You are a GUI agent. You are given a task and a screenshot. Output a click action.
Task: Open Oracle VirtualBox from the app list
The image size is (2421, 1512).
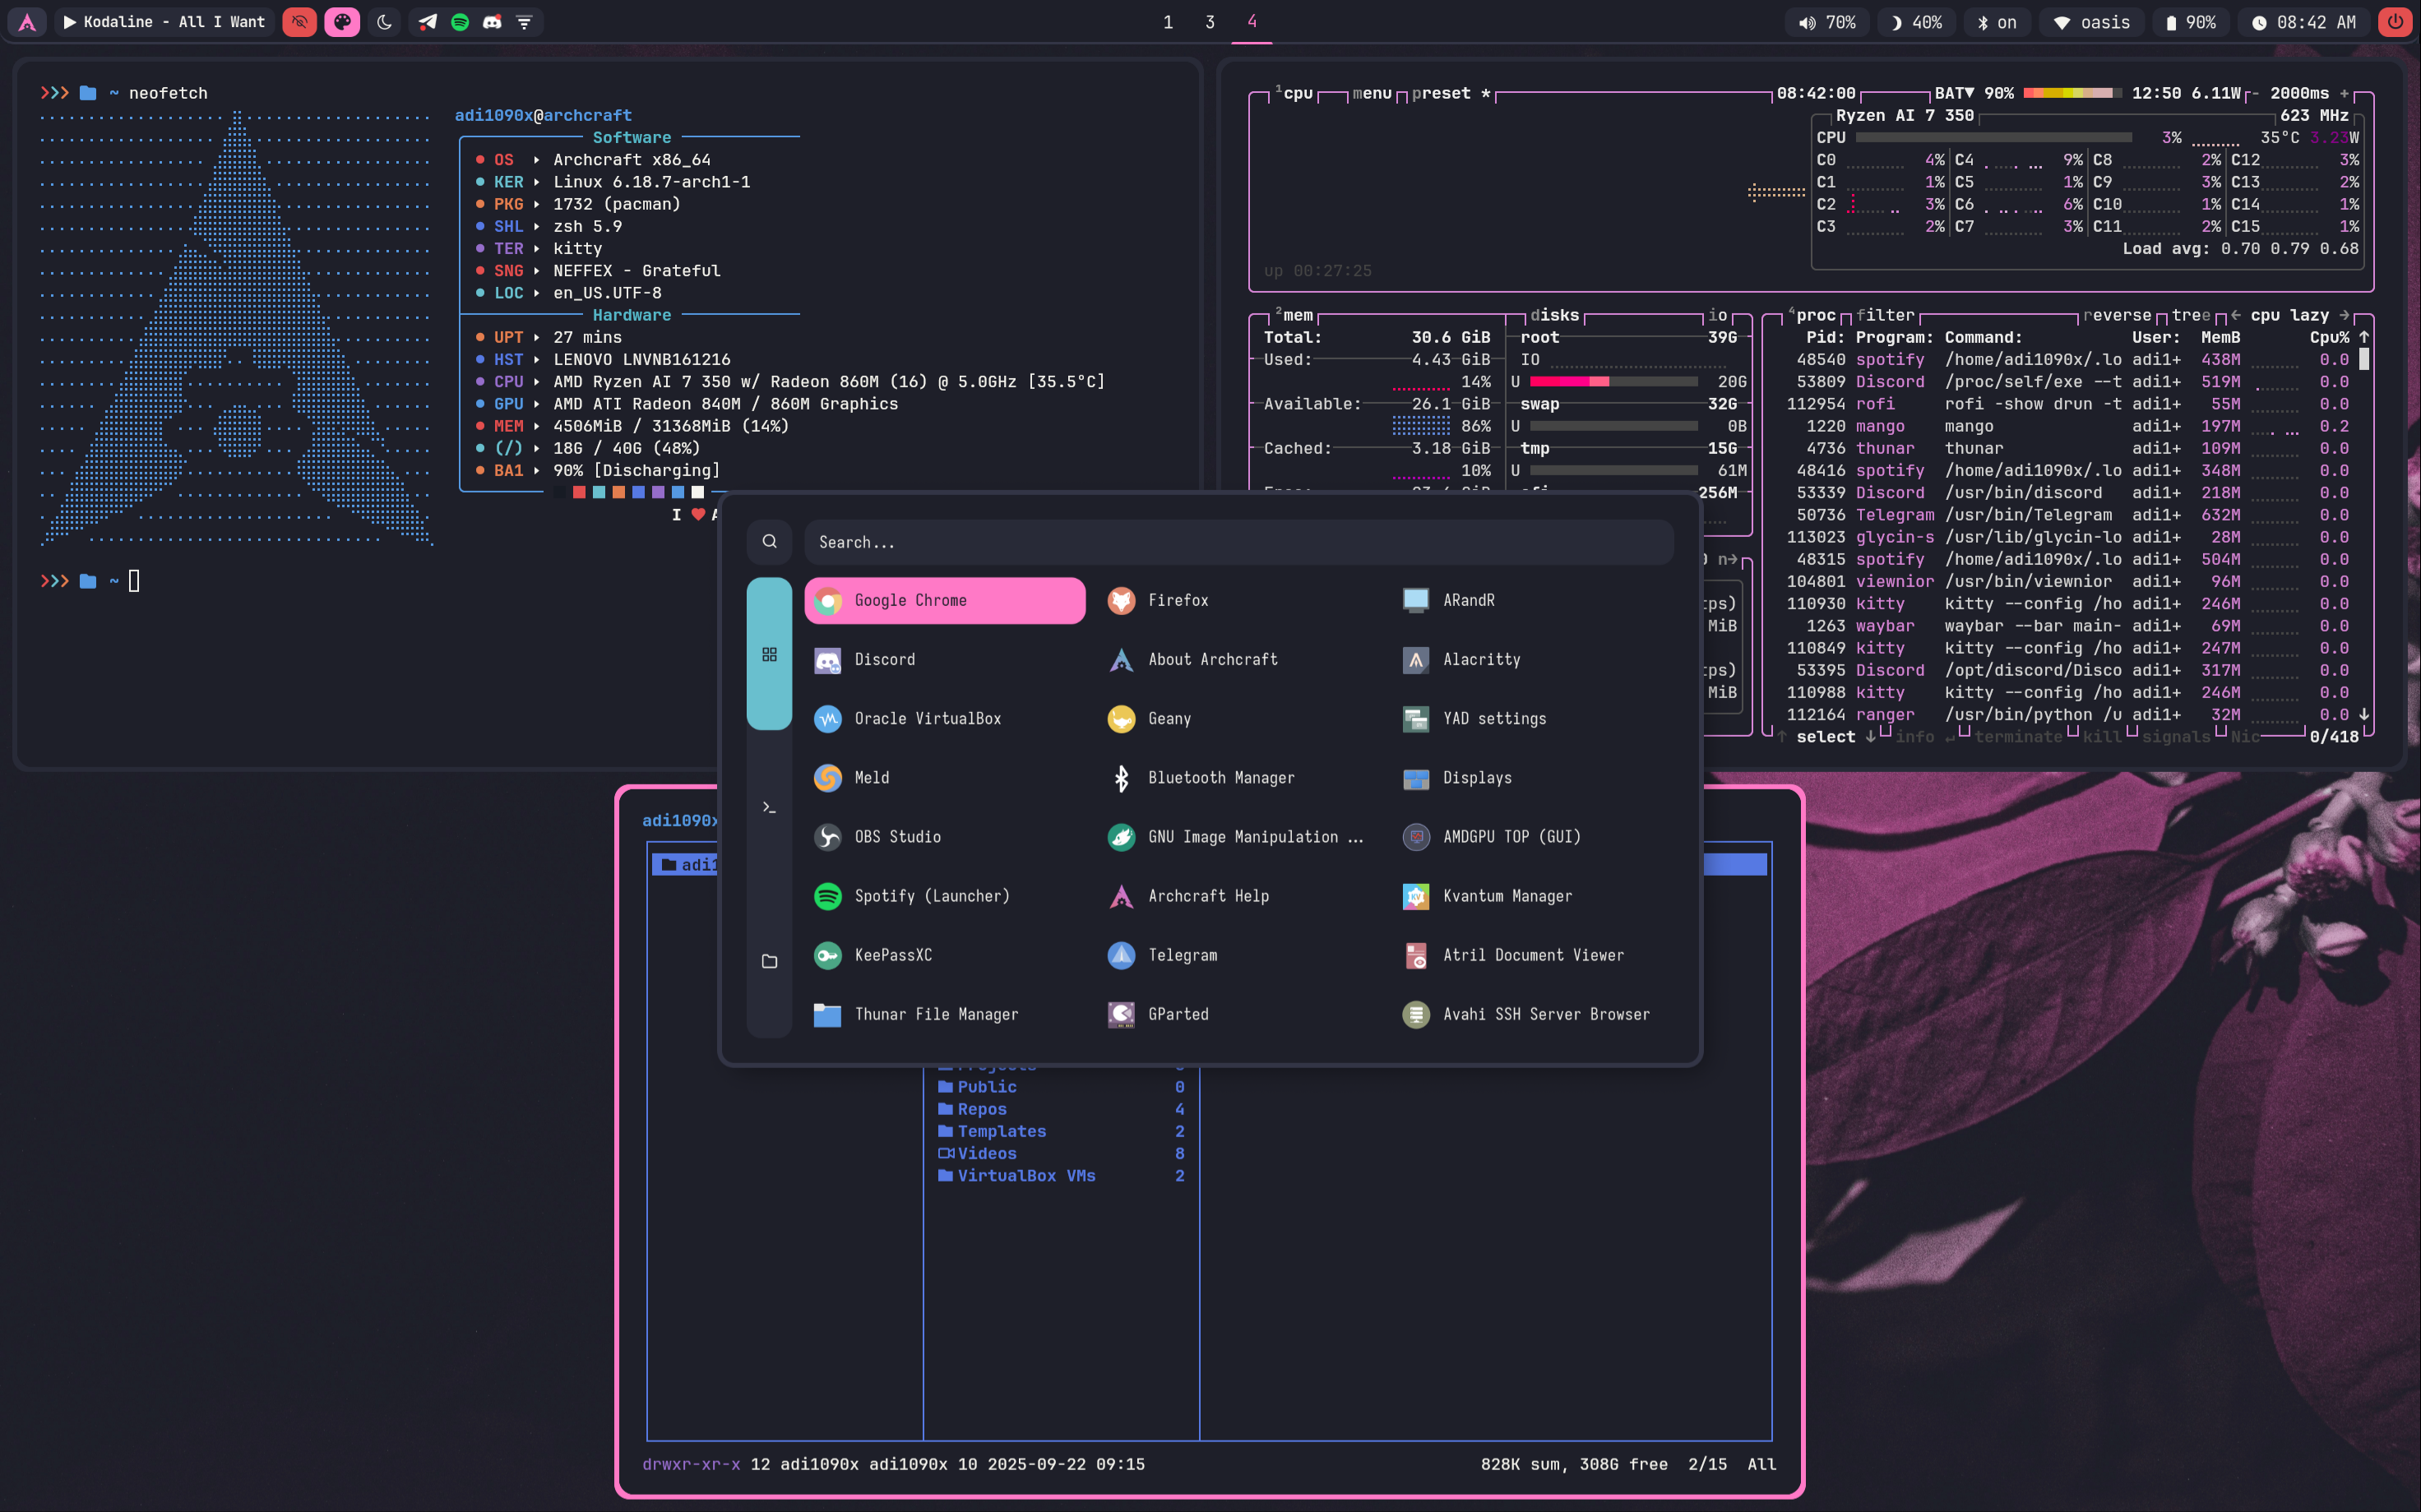[x=926, y=718]
